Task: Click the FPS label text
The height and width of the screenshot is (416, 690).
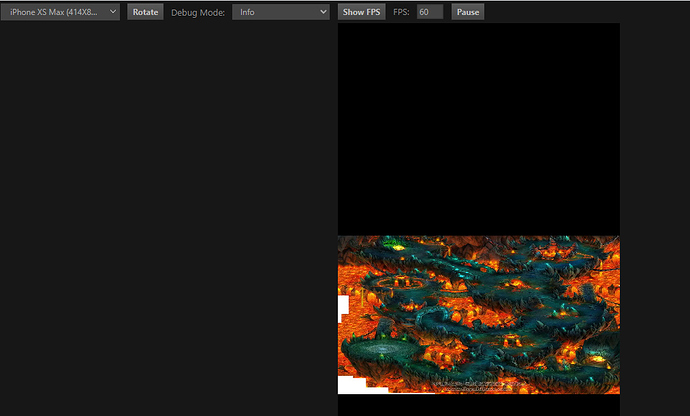Action: [401, 12]
